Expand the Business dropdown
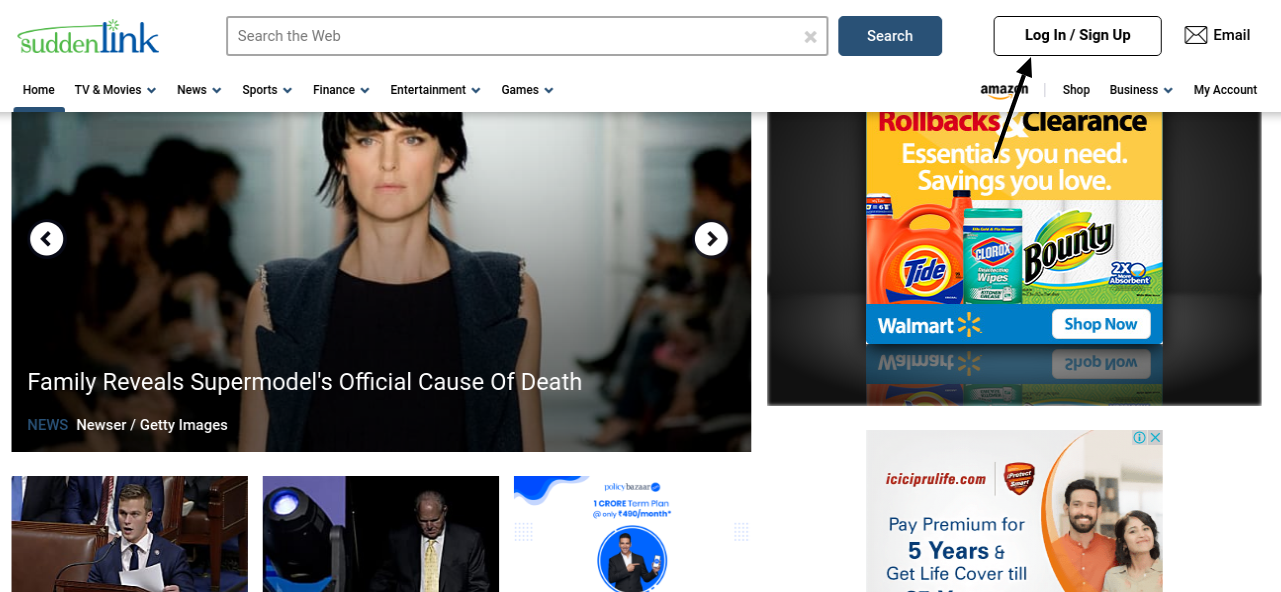Screen dimensions: 1281x592 click(x=1141, y=90)
